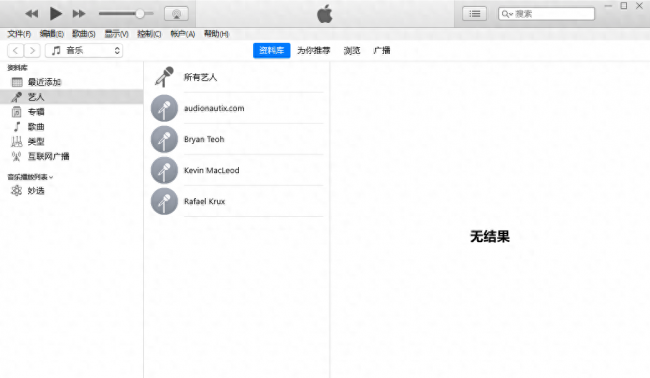The width and height of the screenshot is (650, 378).
Task: Open the 控制(C) menu
Action: click(x=149, y=34)
